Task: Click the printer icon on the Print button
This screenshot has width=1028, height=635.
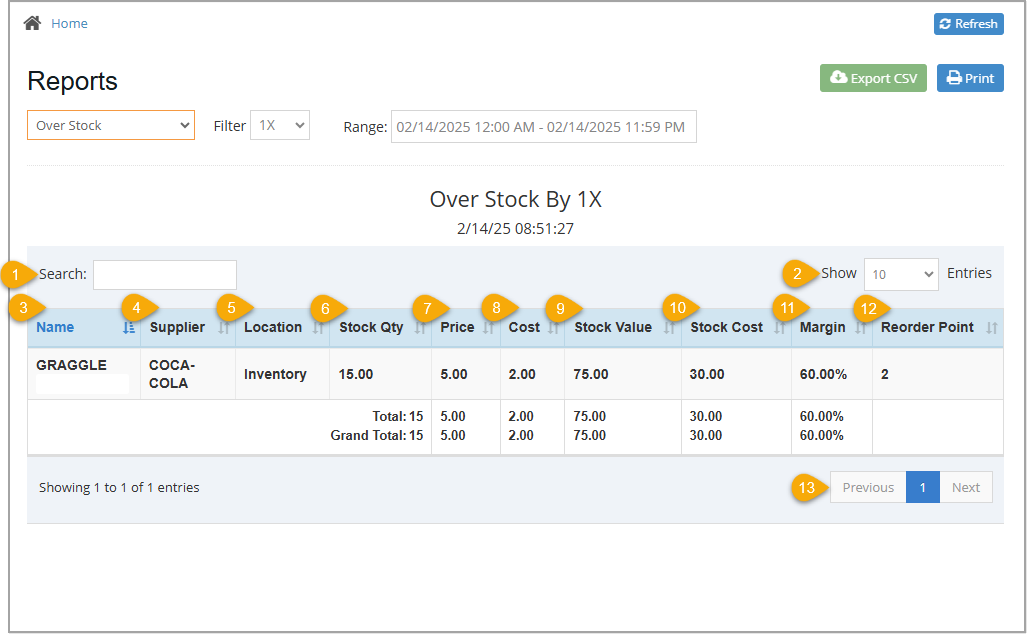Action: pyautogui.click(x=953, y=77)
